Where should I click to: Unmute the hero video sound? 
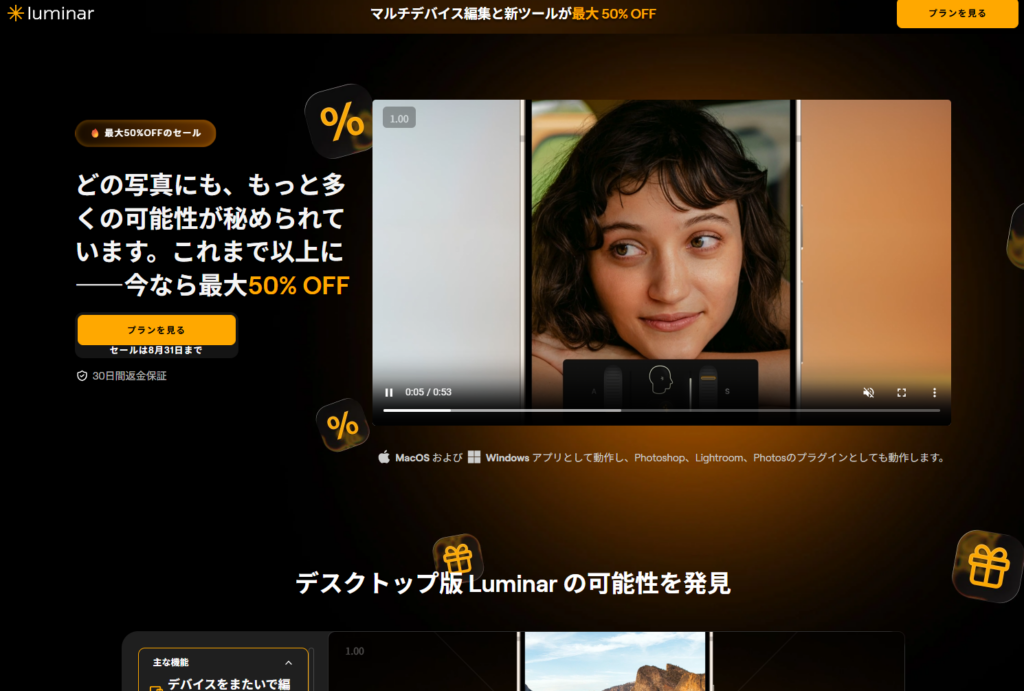coord(869,393)
